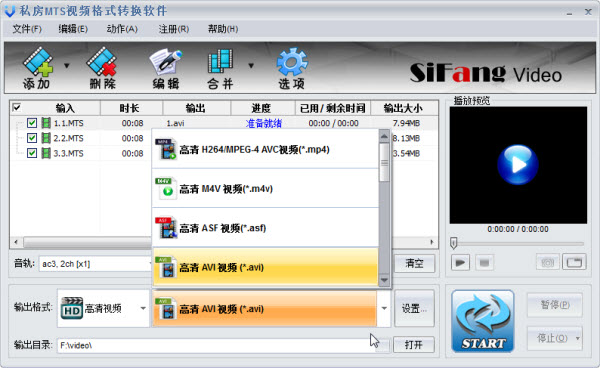
Task: Open the dropdown arrow next to 添加
Action: tap(67, 66)
